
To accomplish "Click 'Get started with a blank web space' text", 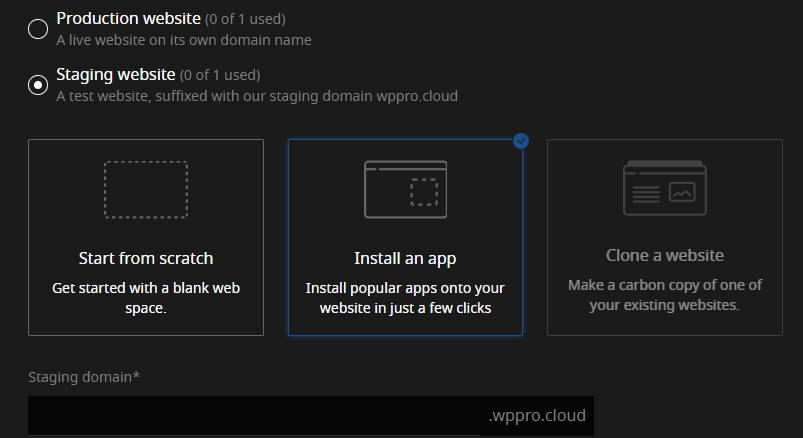I will click(x=146, y=298).
